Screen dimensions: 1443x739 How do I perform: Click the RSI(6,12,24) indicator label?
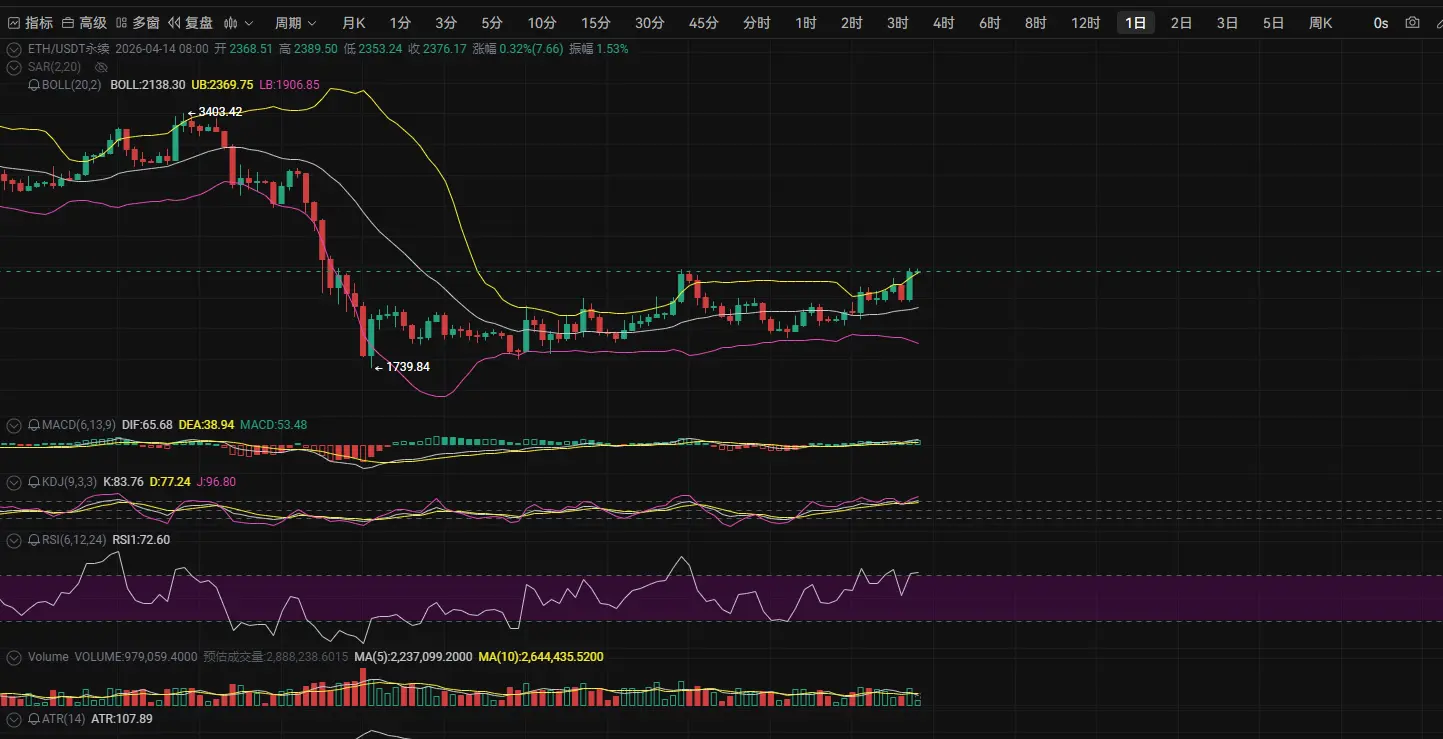(x=74, y=540)
